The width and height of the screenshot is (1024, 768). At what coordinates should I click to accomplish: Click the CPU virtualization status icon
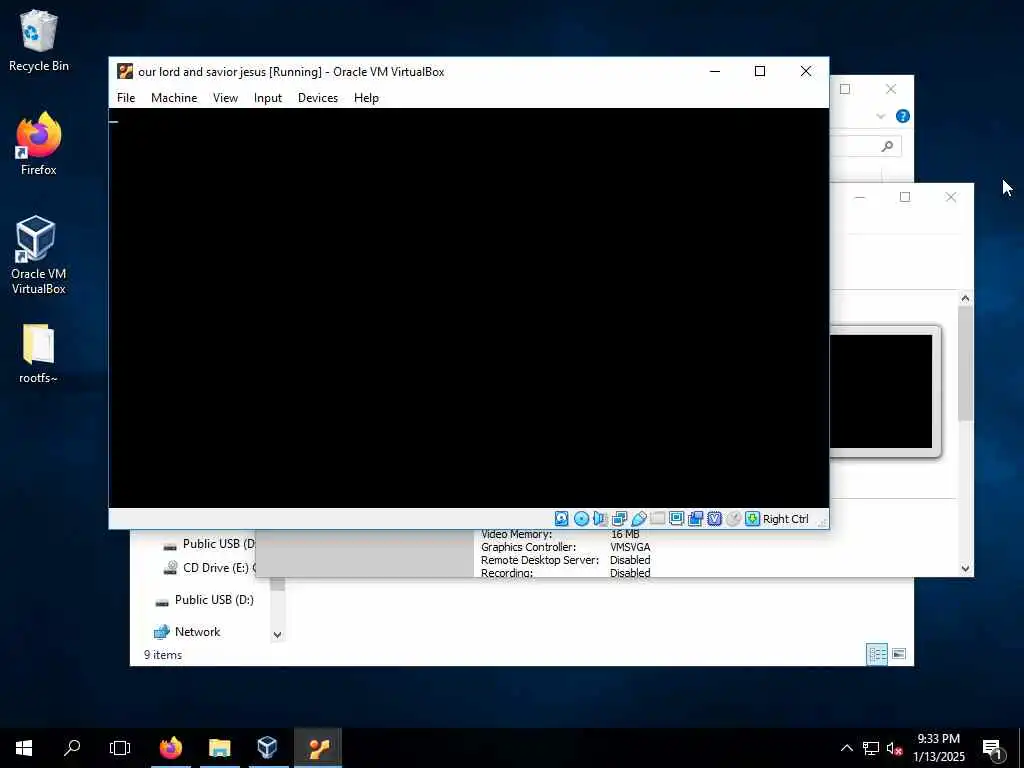[x=714, y=519]
